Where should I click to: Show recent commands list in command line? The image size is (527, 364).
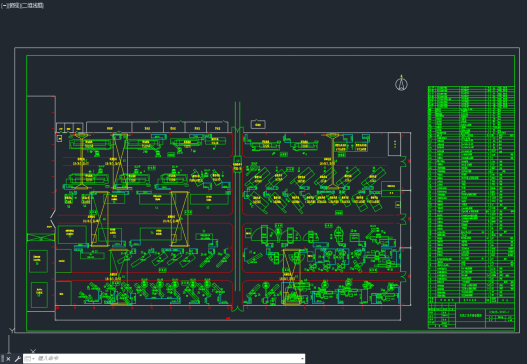(x=29, y=359)
